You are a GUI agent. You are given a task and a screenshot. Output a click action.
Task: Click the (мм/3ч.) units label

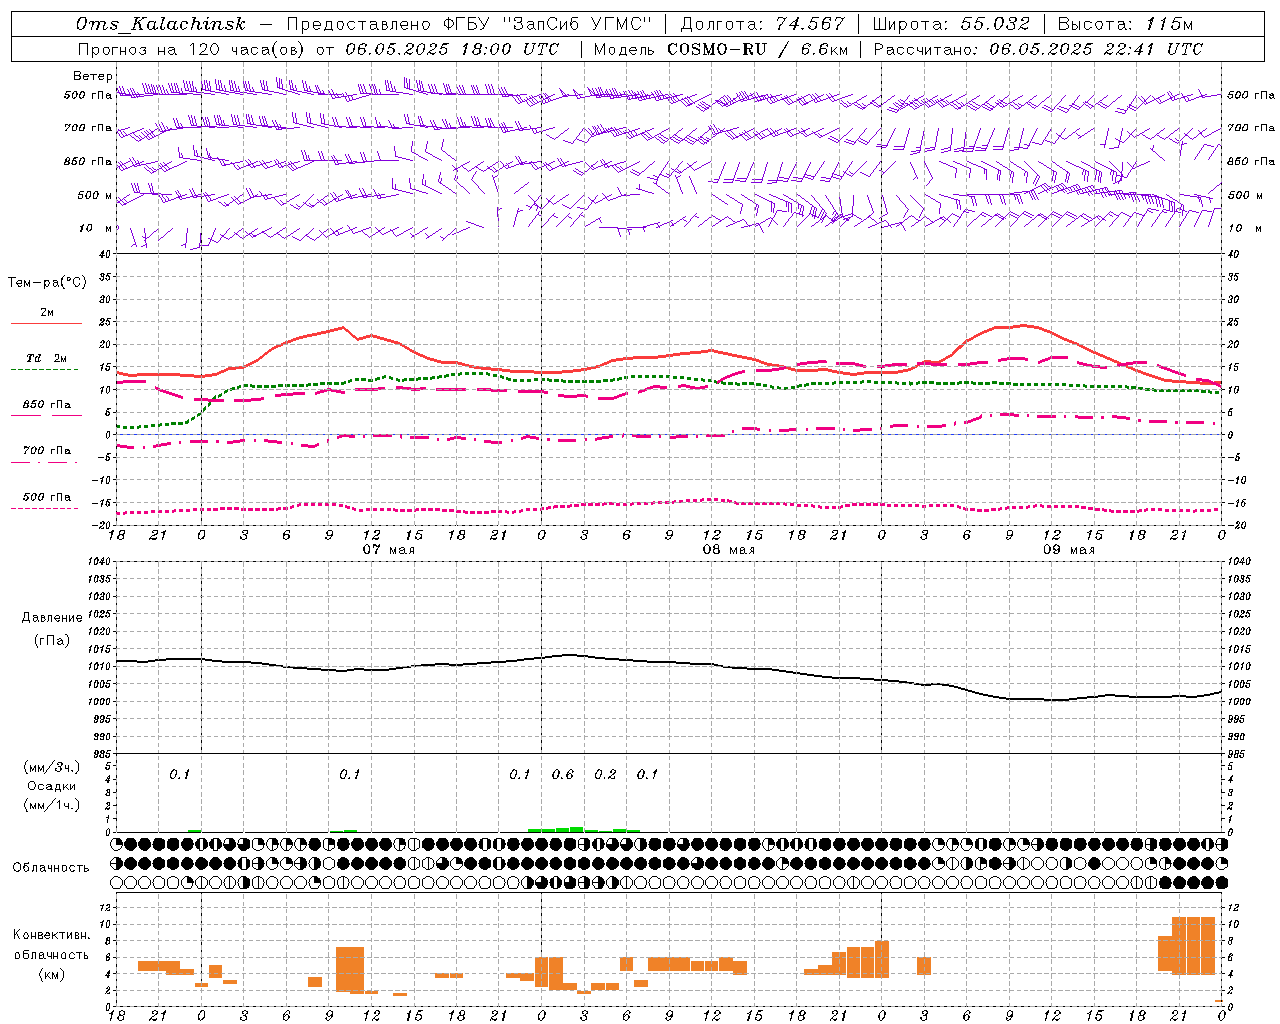pyautogui.click(x=52, y=767)
